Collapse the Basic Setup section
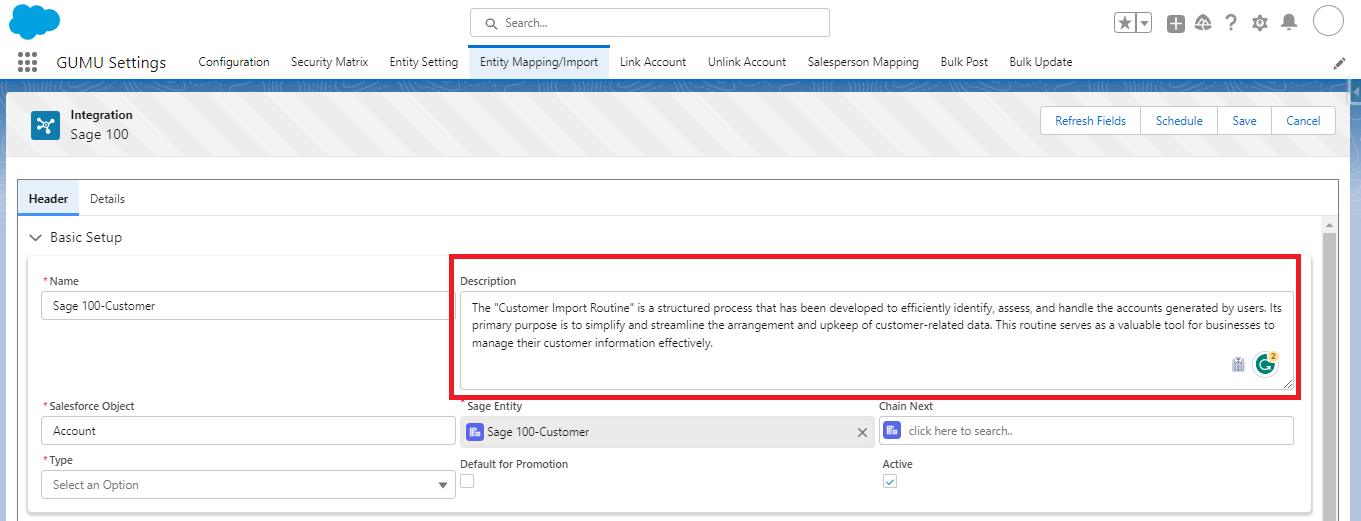Screen dimensions: 1361x521 tap(36, 238)
